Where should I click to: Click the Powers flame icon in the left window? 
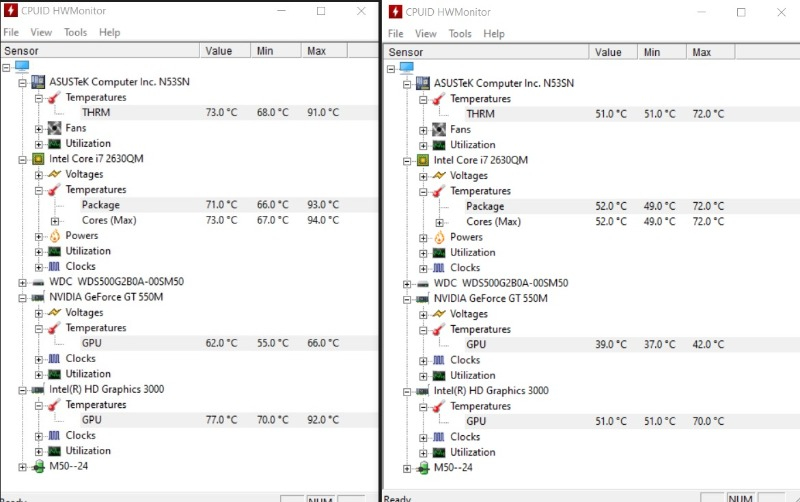[55, 236]
